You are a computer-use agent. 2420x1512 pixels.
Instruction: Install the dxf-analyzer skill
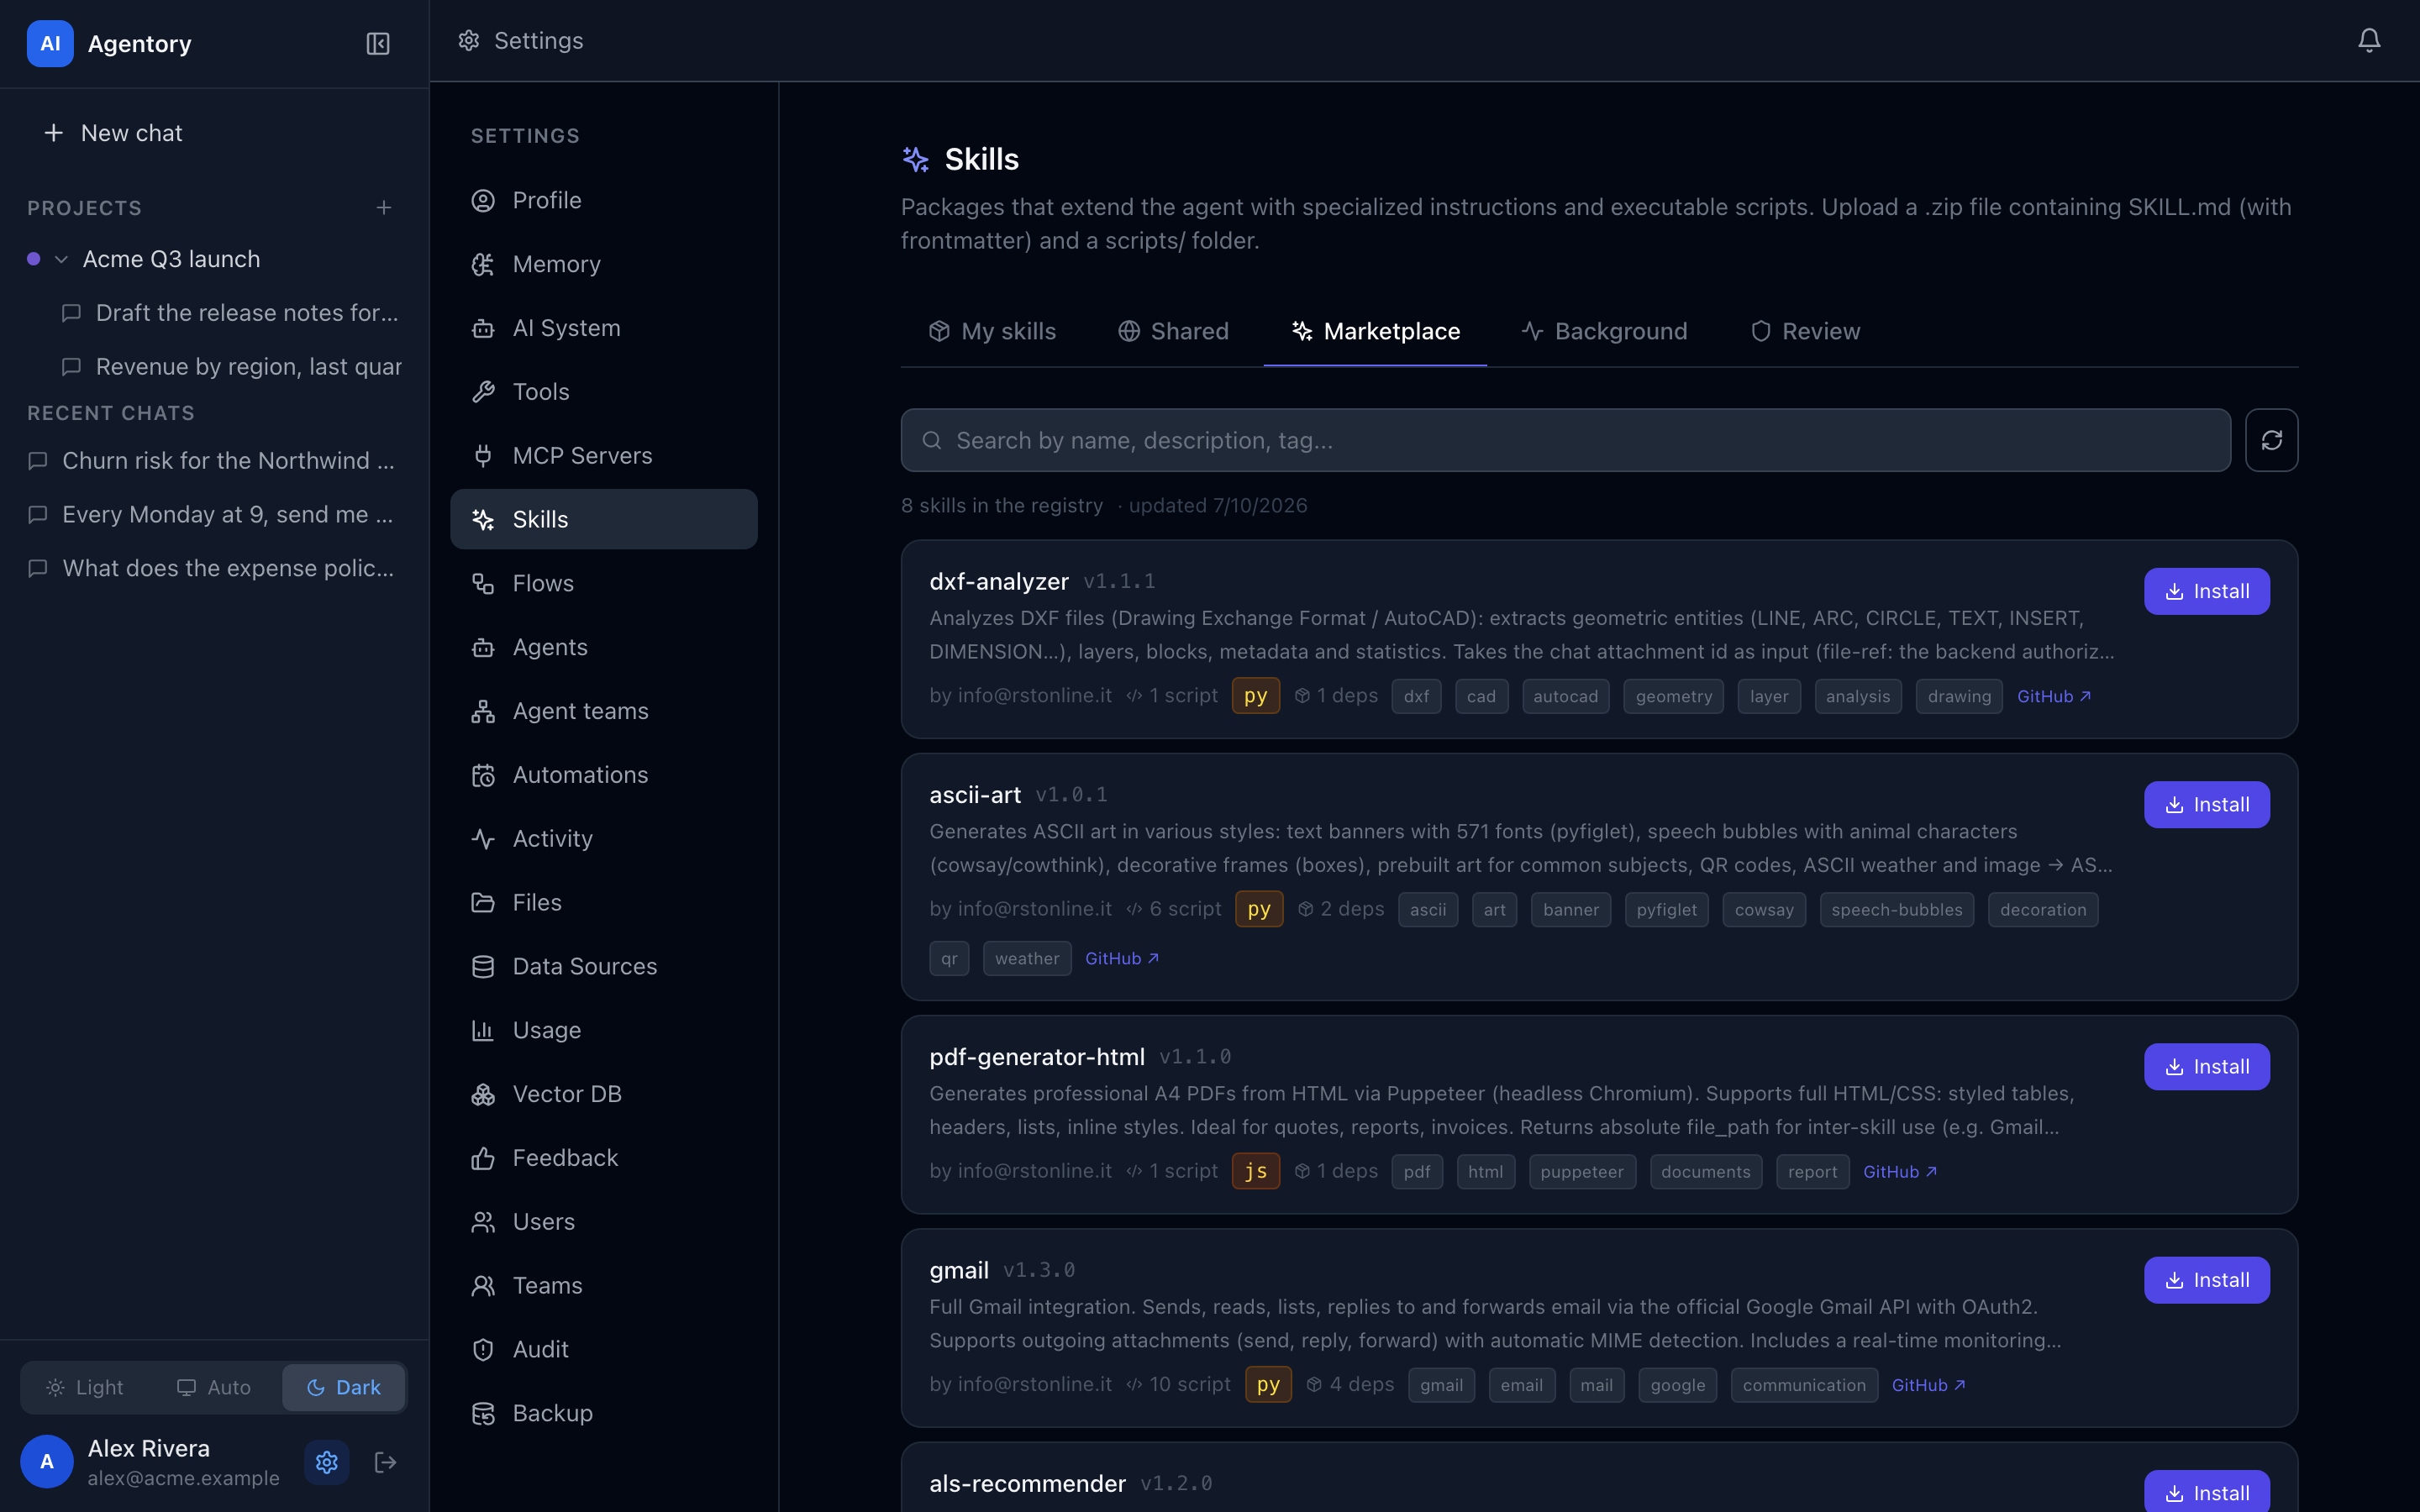tap(2206, 591)
